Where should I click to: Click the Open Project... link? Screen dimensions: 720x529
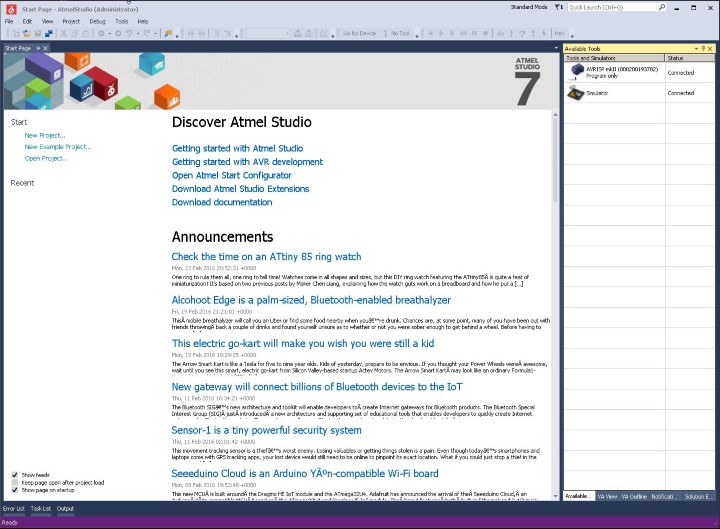[x=46, y=158]
